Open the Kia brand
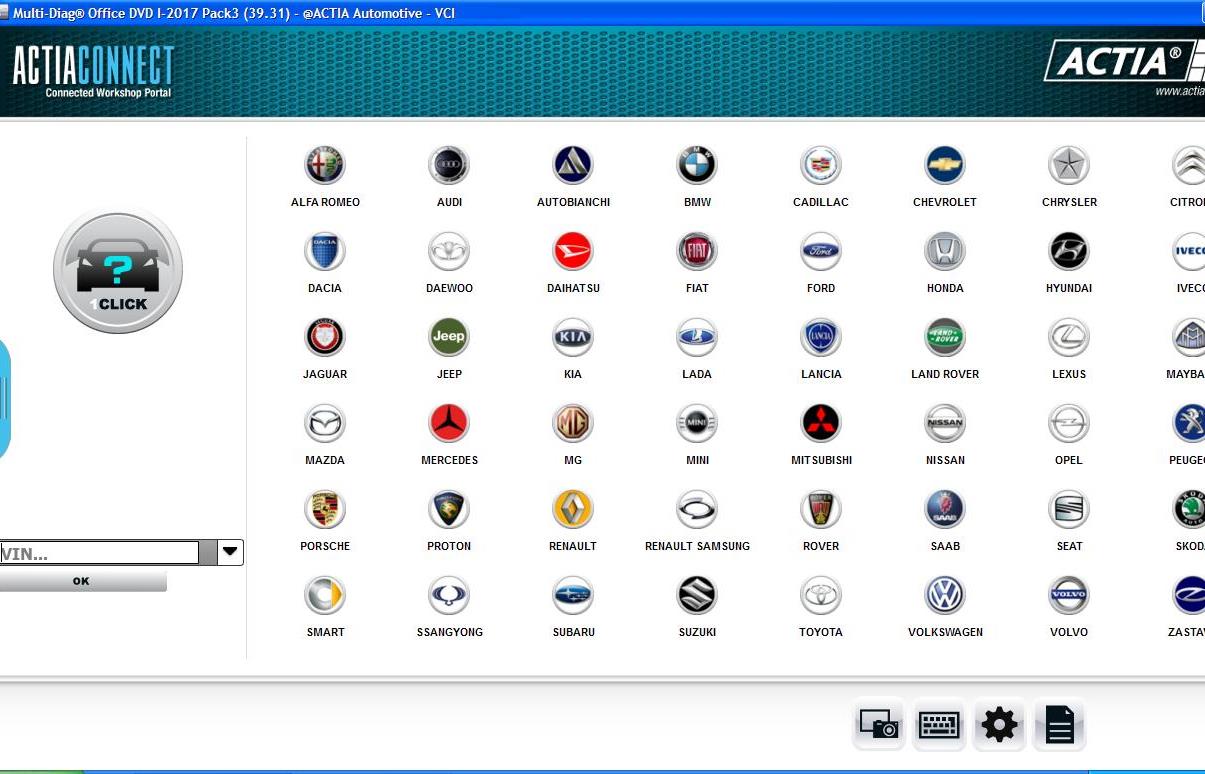This screenshot has width=1205, height=774. coord(573,337)
